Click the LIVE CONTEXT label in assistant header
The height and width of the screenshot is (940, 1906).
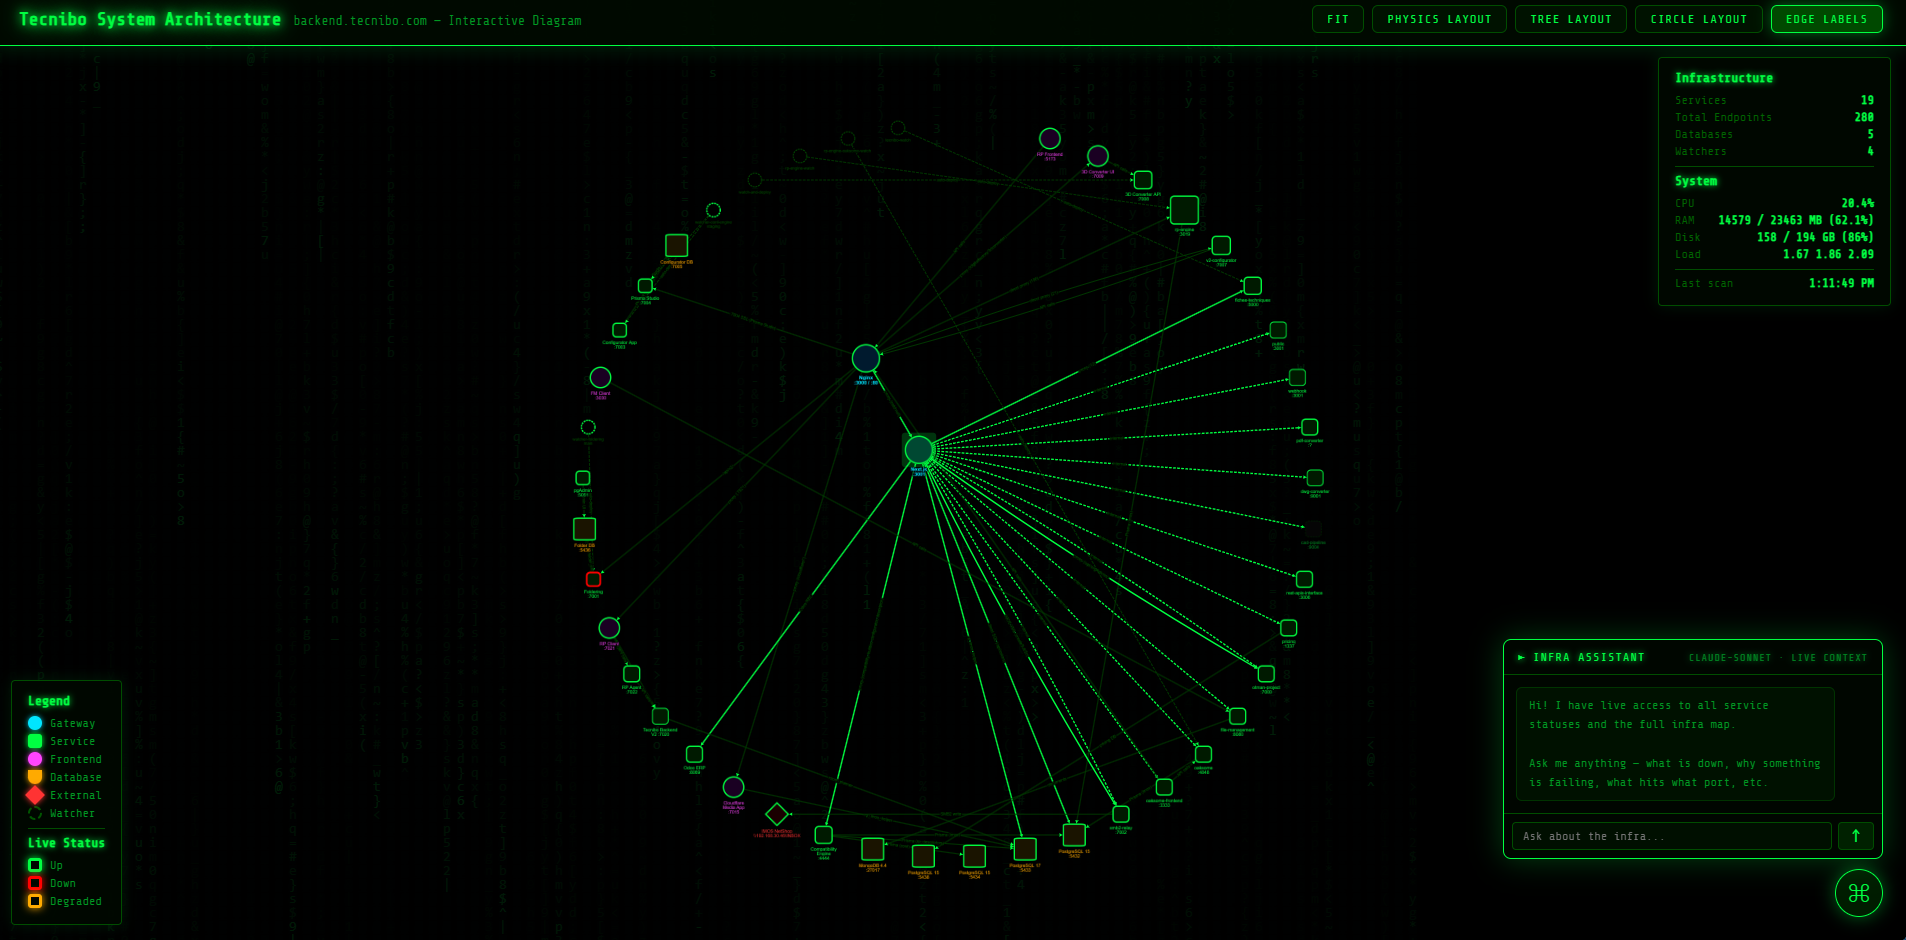(1829, 658)
